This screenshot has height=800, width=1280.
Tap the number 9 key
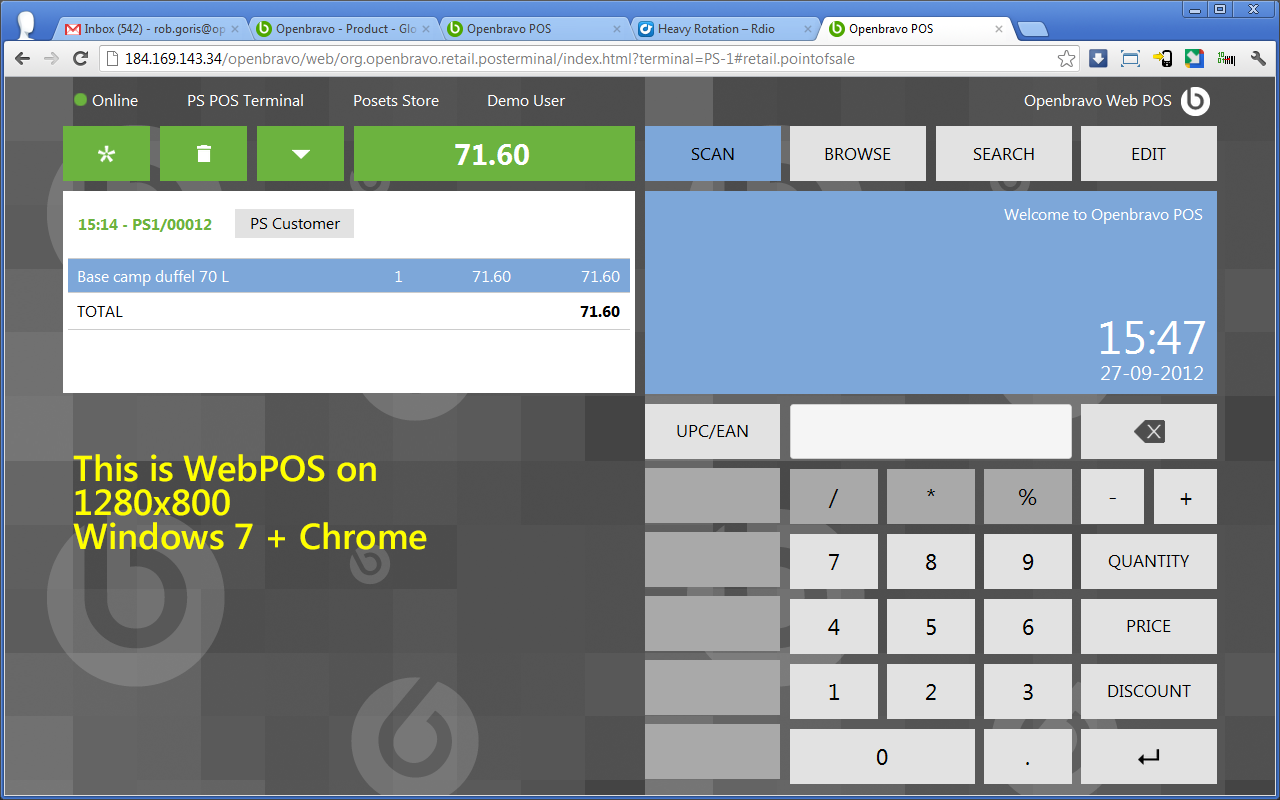[x=1028, y=562]
